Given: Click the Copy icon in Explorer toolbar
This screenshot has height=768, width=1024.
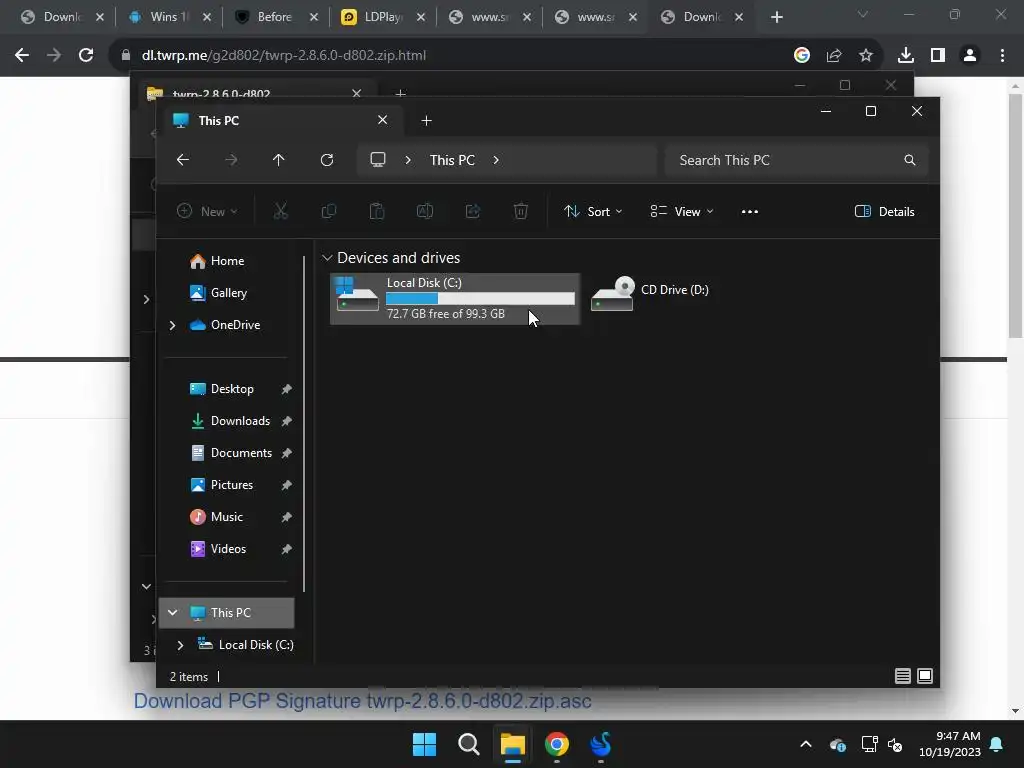Looking at the screenshot, I should (328, 211).
